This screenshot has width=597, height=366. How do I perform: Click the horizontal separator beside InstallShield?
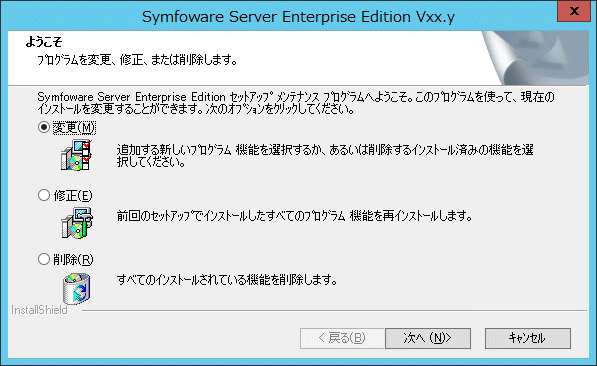coord(335,311)
